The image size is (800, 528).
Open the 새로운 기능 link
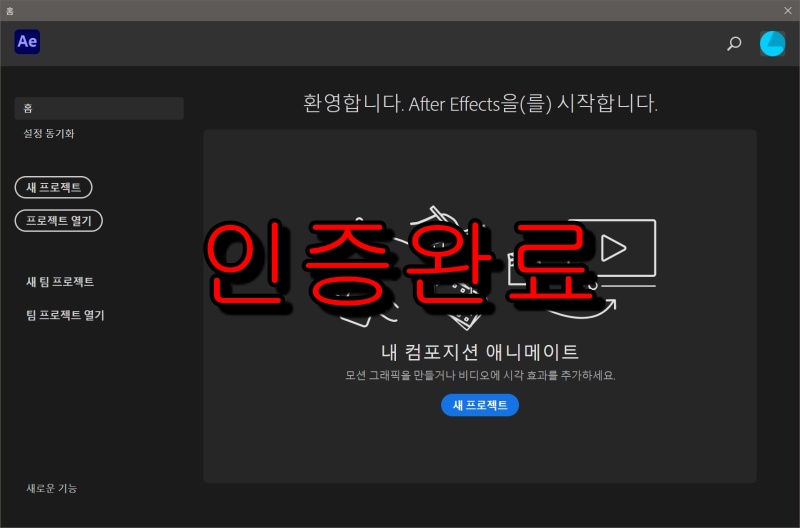(52, 488)
